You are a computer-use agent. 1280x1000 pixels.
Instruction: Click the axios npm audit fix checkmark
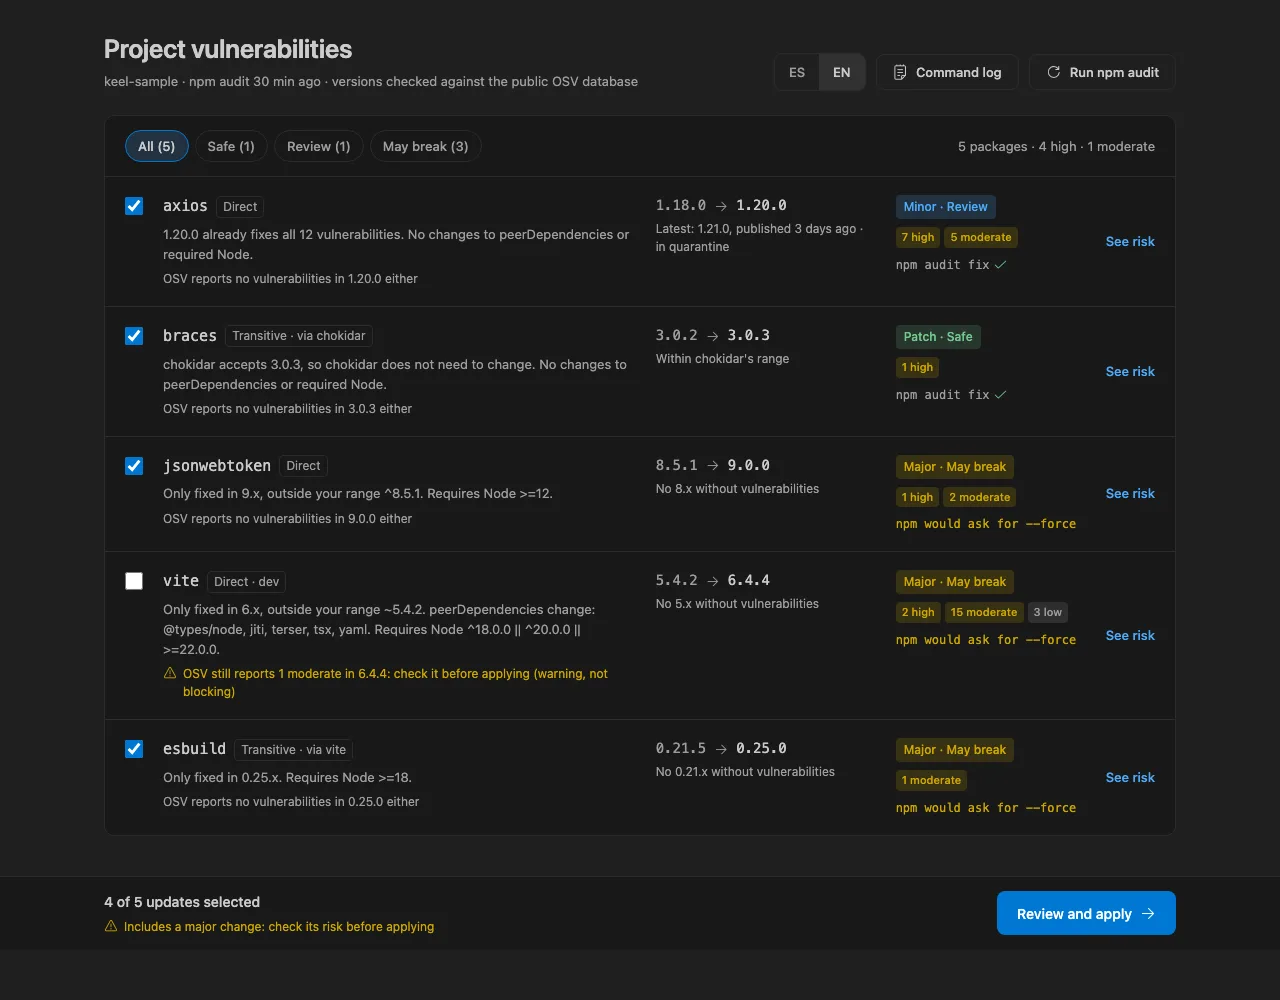tap(1001, 265)
